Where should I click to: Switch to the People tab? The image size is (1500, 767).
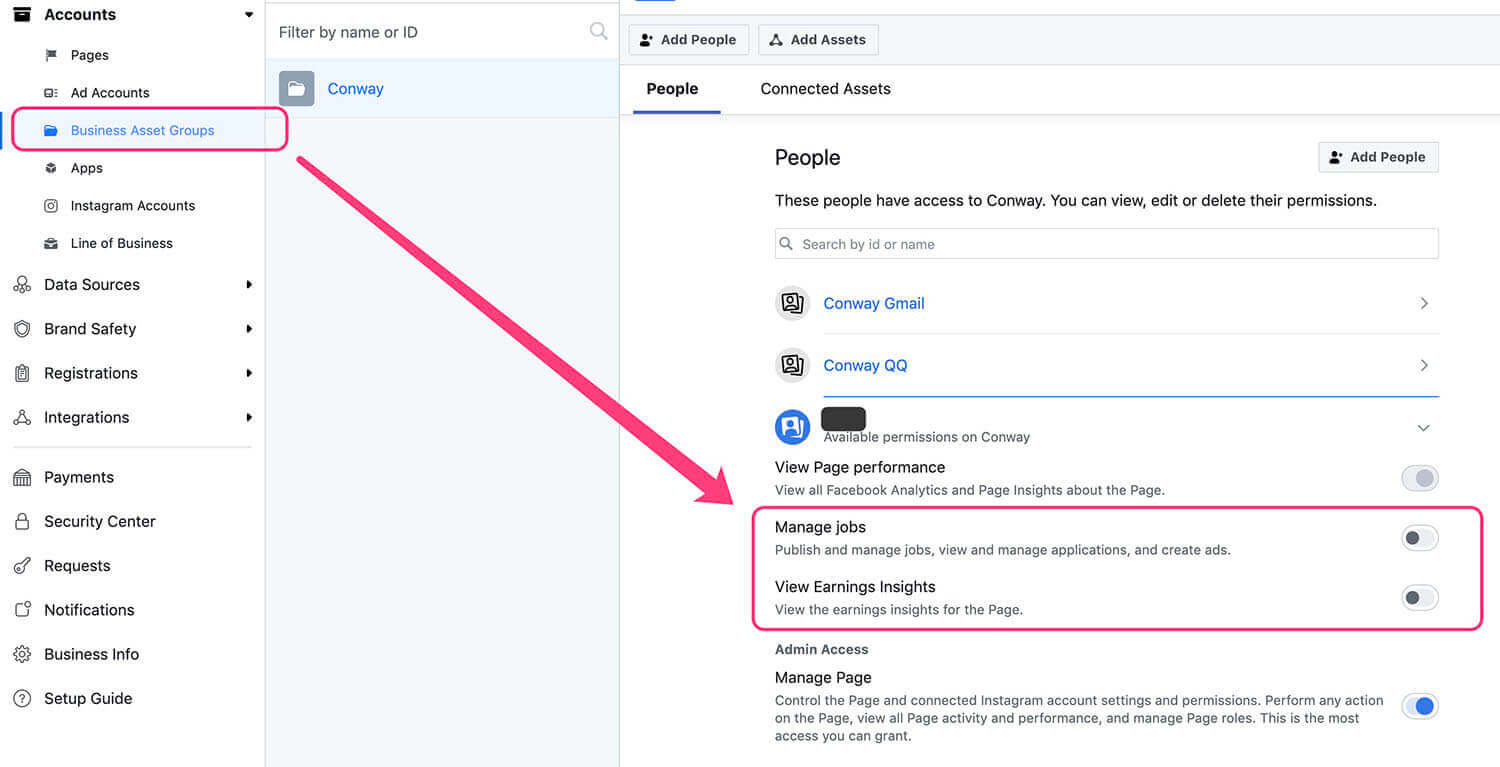pyautogui.click(x=672, y=89)
